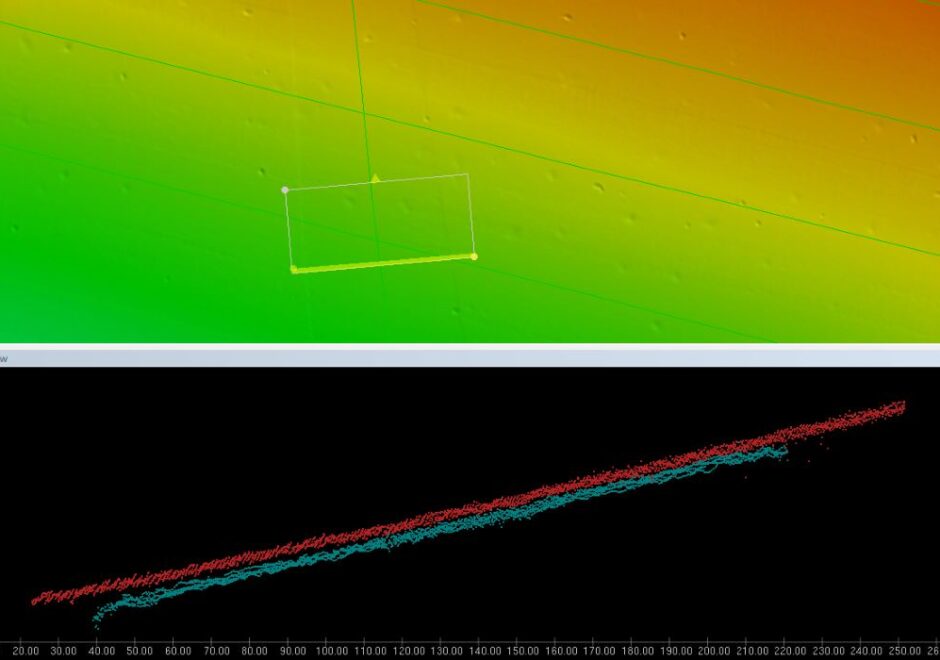The width and height of the screenshot is (940, 660).
Task: Select the triangle direction marker on the profile box
Action: [375, 177]
